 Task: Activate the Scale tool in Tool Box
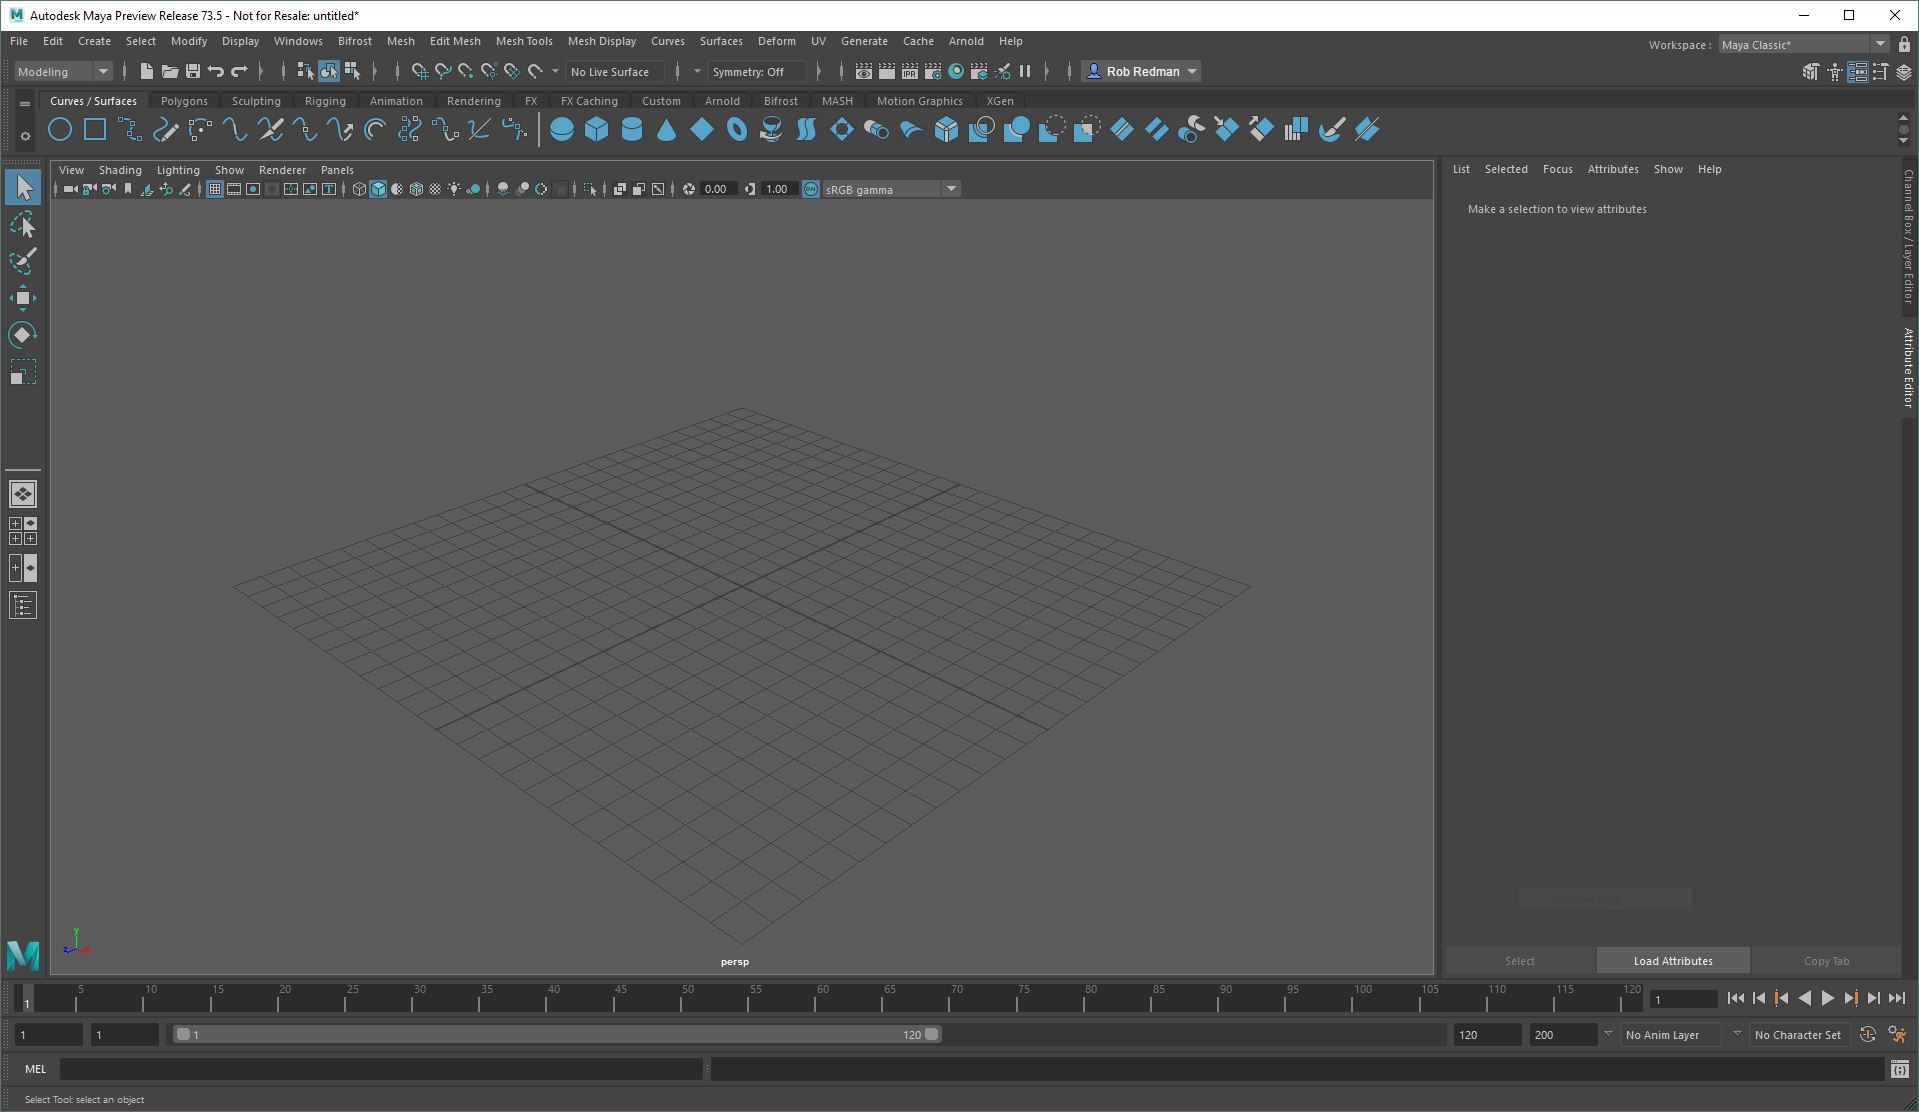pos(23,372)
